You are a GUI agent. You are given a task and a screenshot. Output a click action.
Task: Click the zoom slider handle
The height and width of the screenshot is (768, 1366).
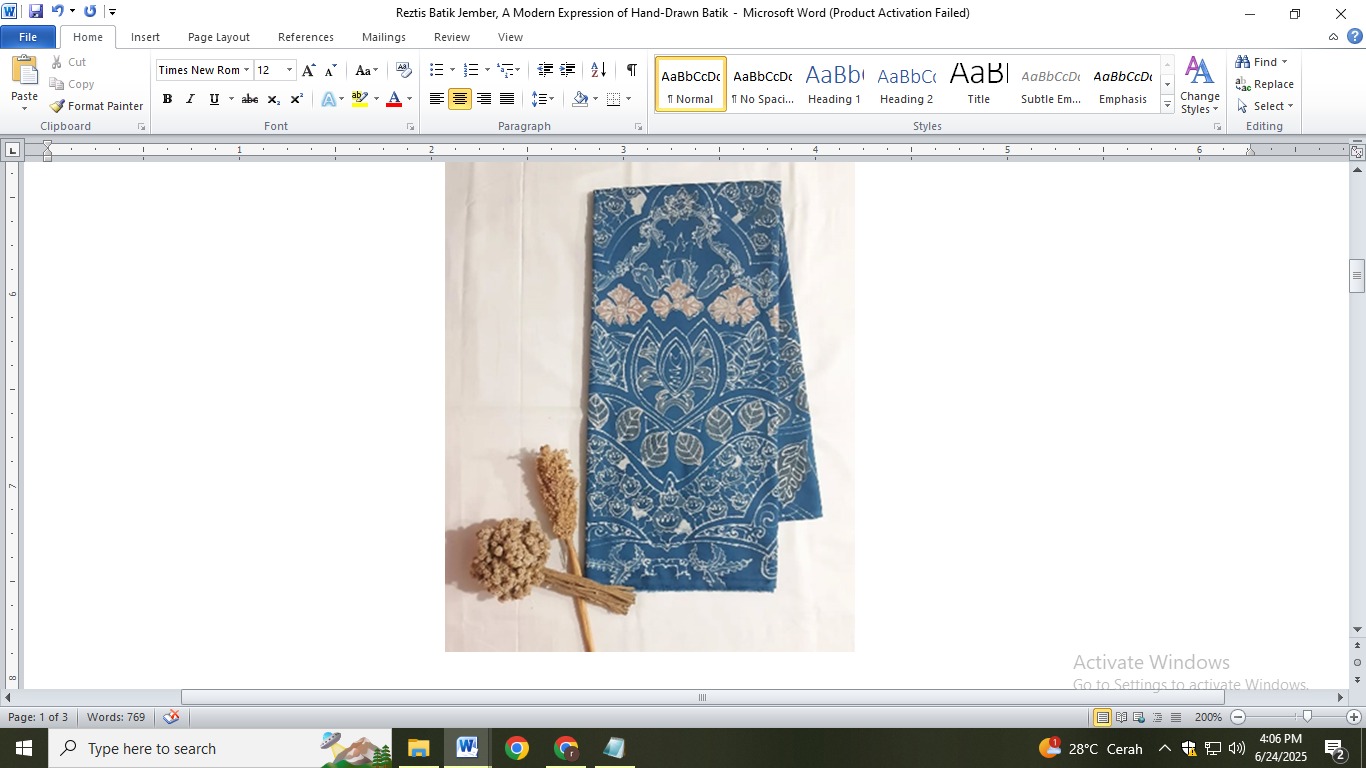[1307, 717]
